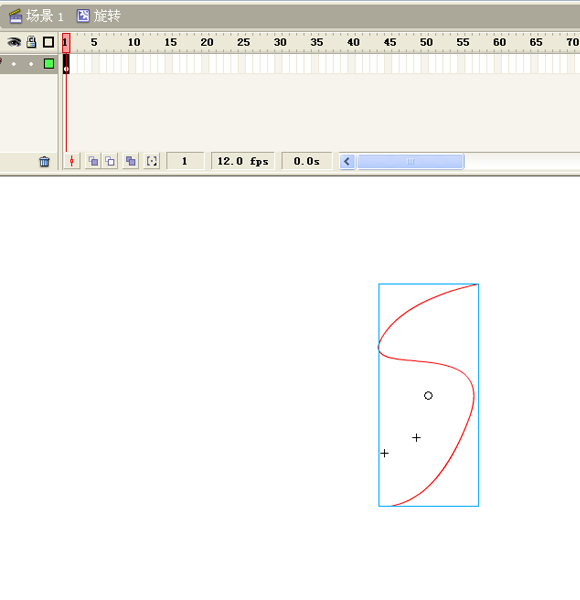Move playhead to frame 65 on ruler

[536, 42]
